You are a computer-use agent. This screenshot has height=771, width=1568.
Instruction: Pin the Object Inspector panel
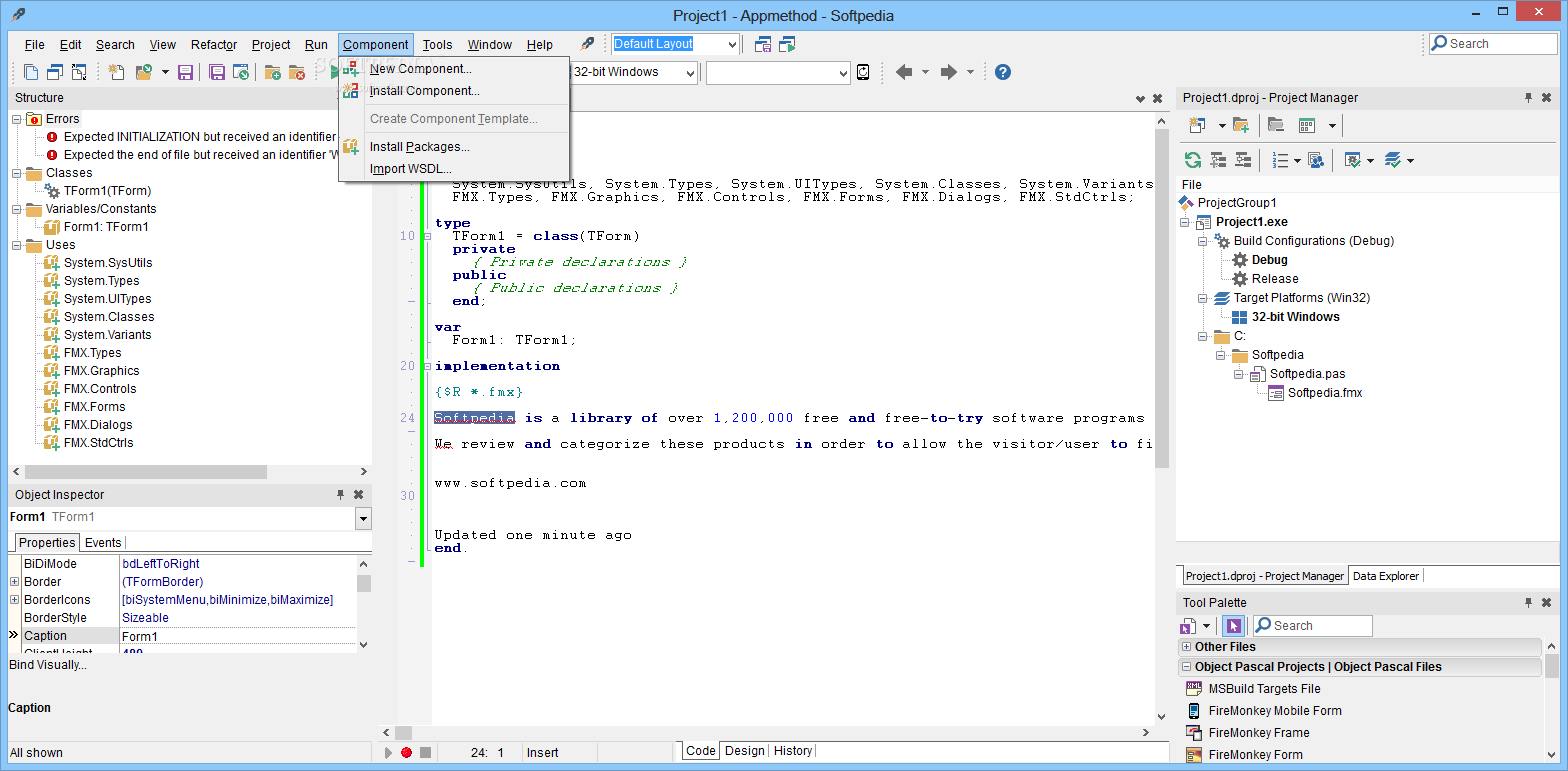coord(340,495)
